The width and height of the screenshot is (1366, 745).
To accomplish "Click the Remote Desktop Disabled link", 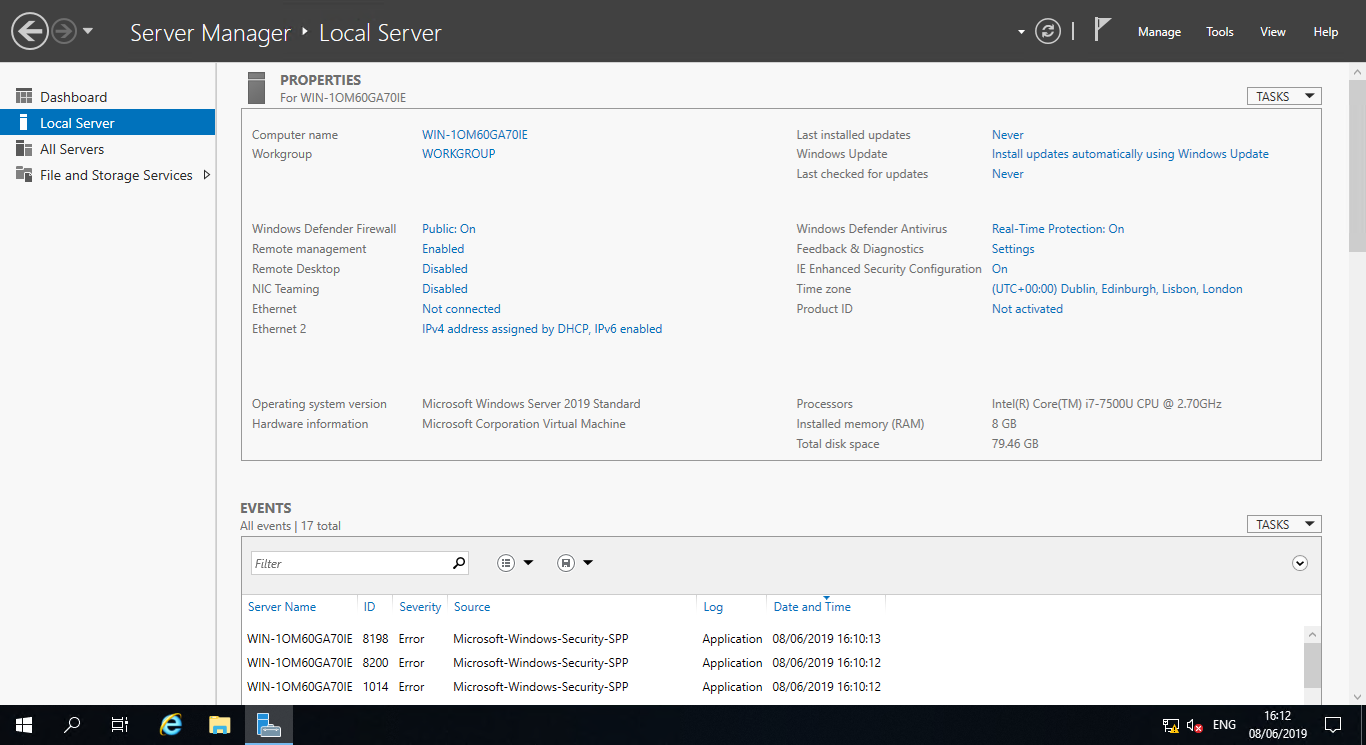I will point(445,269).
